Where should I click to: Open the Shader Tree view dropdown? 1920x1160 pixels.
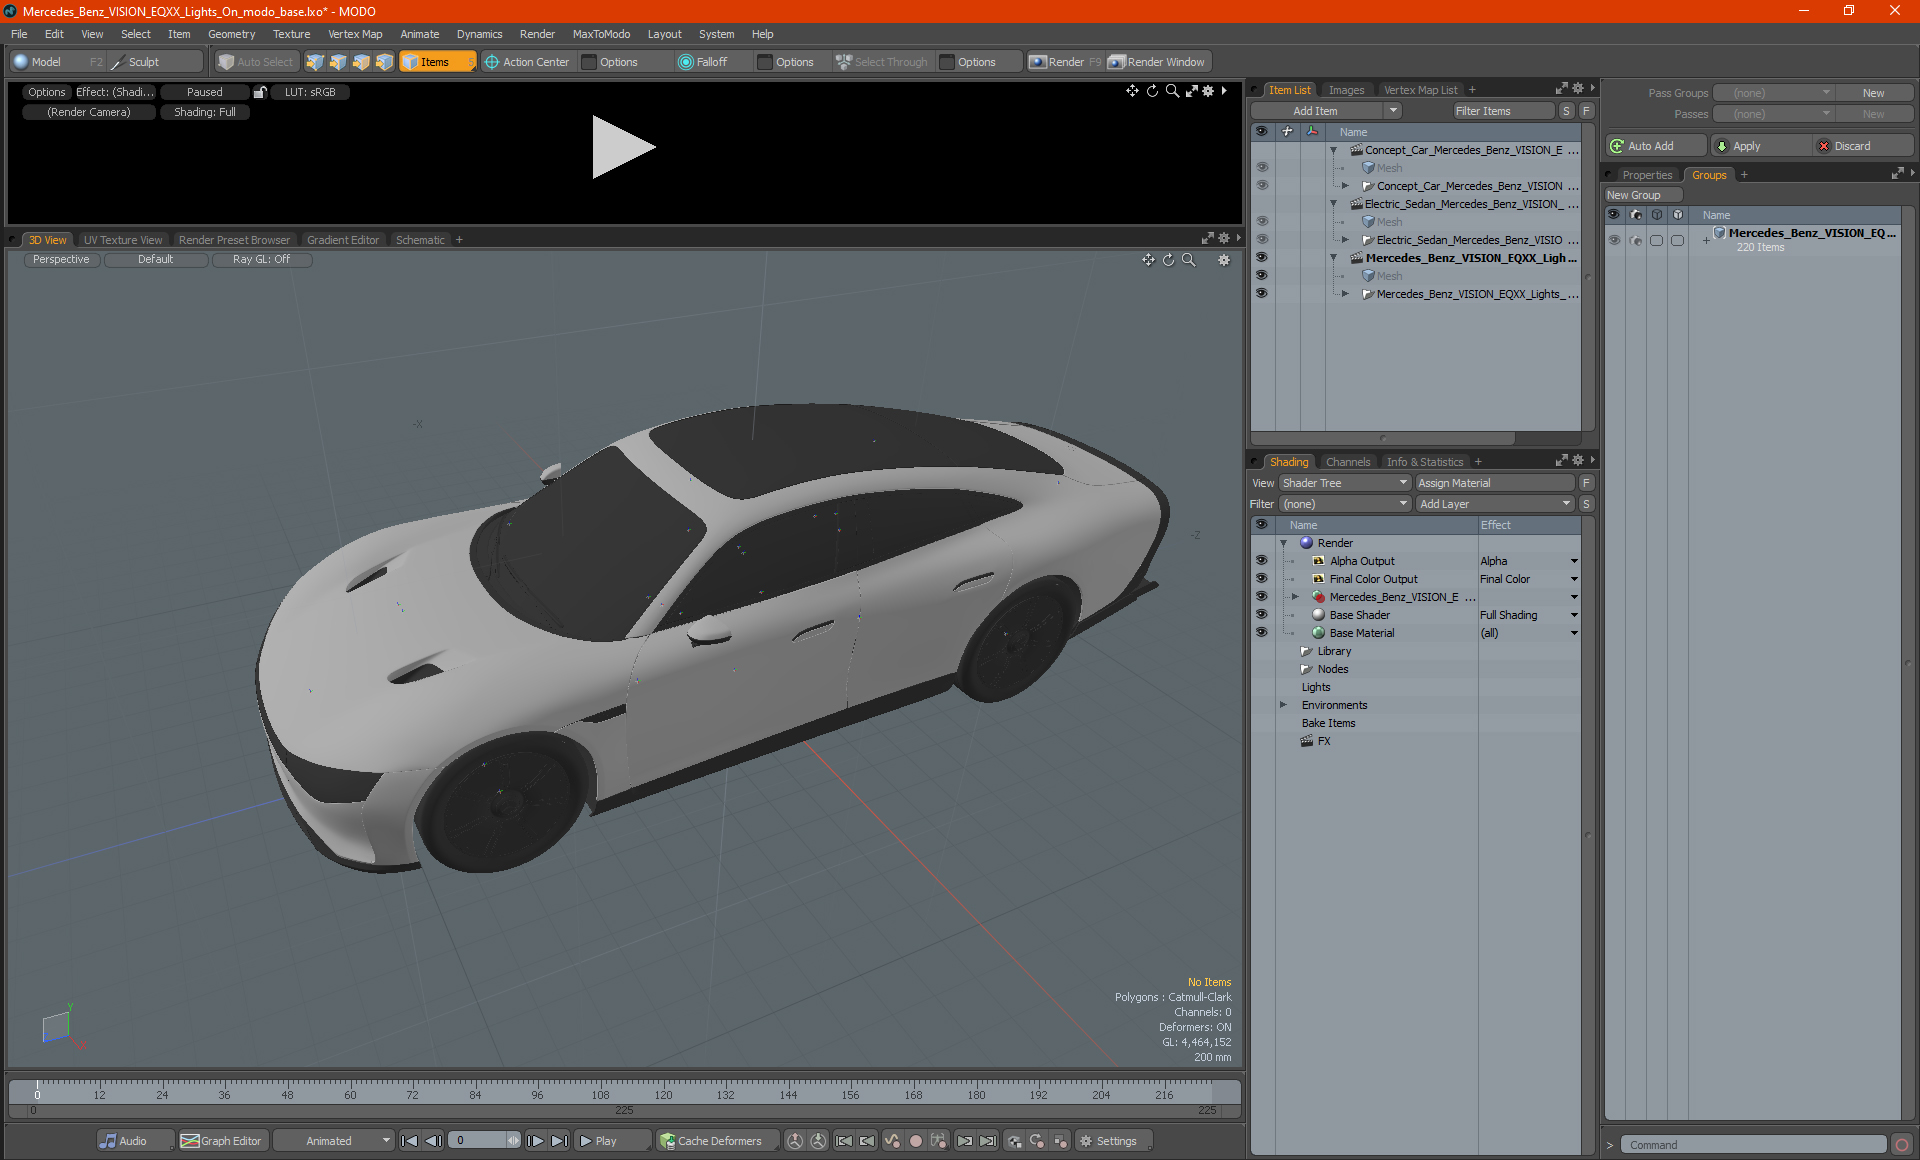pyautogui.click(x=1344, y=483)
